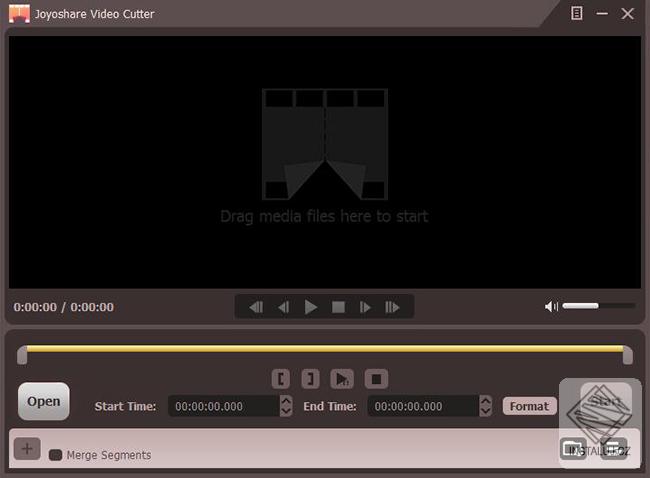Image resolution: width=650 pixels, height=478 pixels.
Task: Open the menu icon in title bar
Action: (577, 13)
